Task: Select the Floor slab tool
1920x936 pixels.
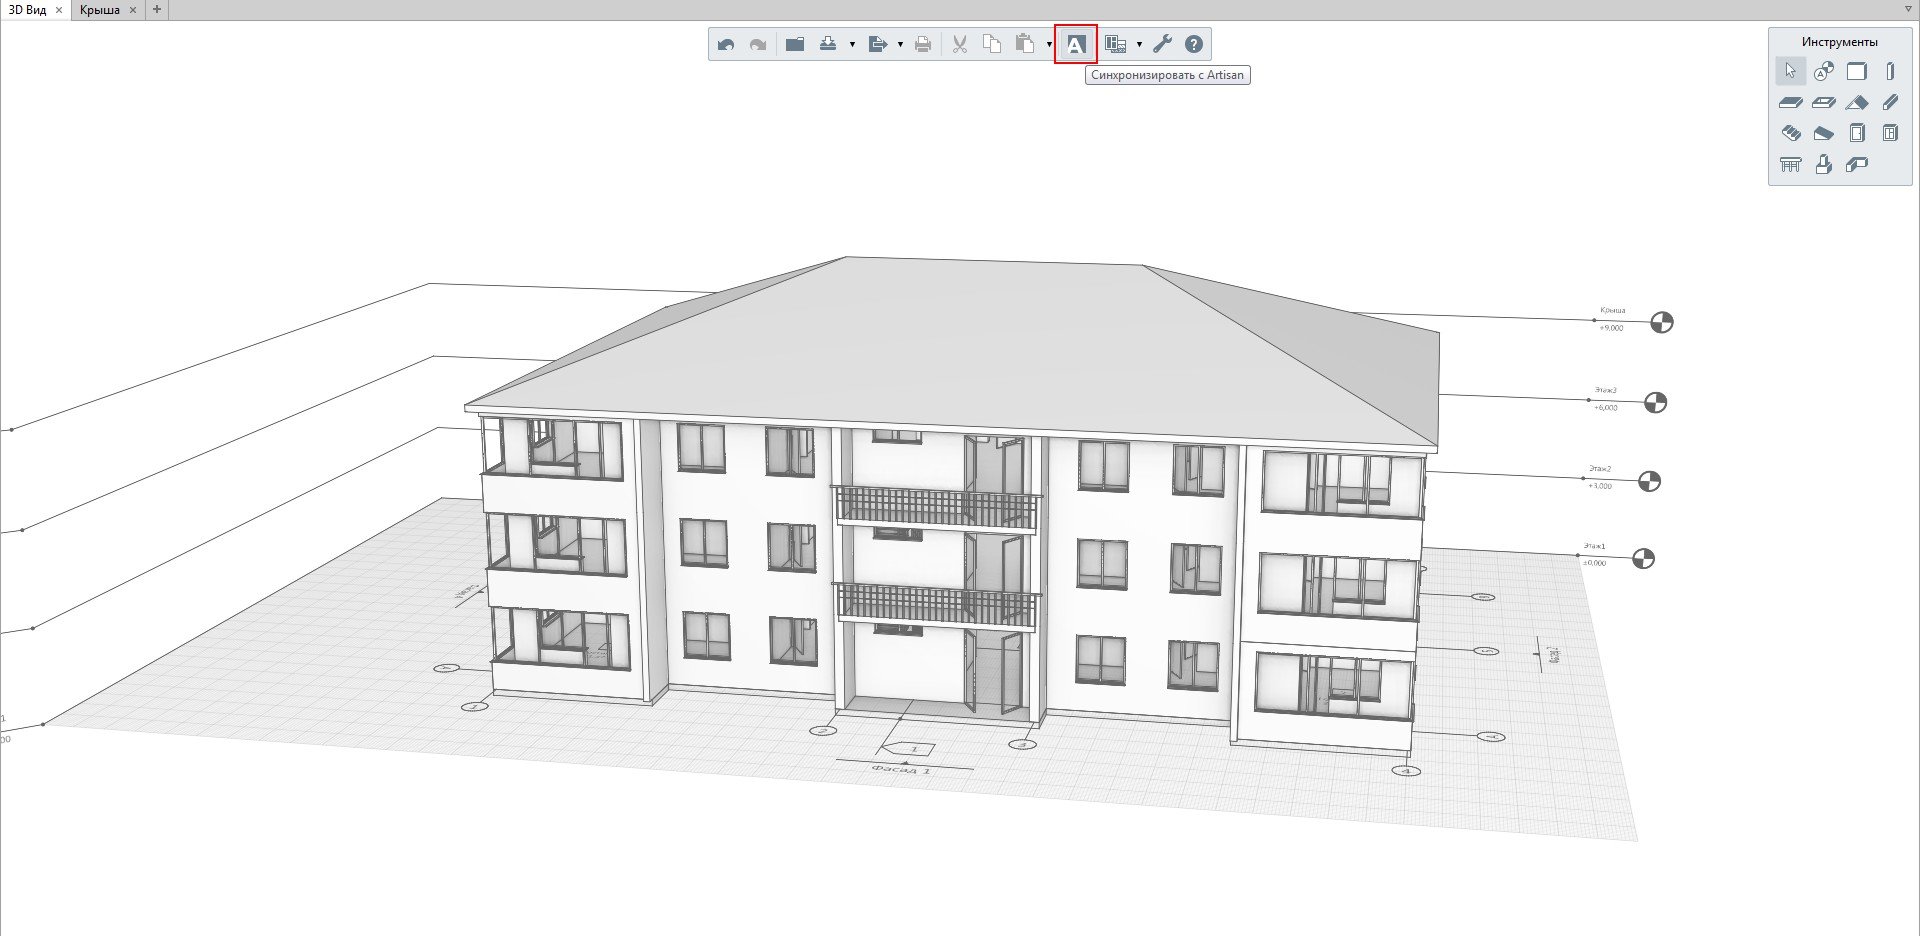Action: (1790, 102)
